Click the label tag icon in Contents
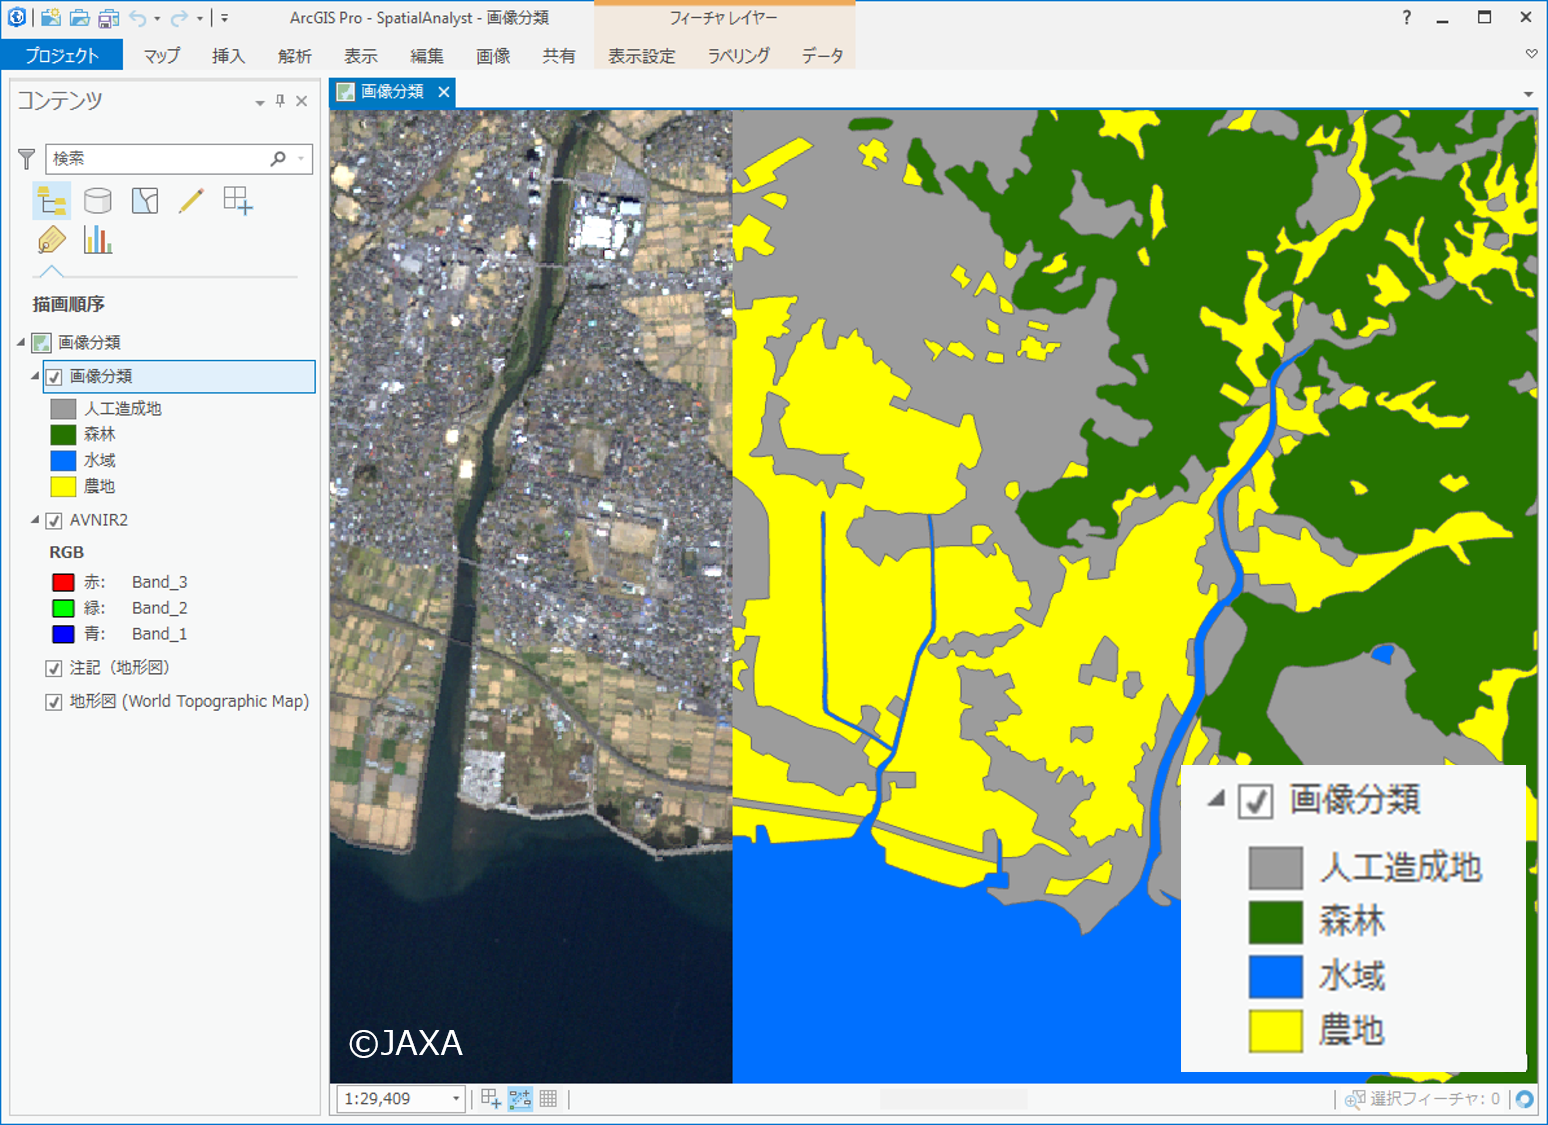 51,240
